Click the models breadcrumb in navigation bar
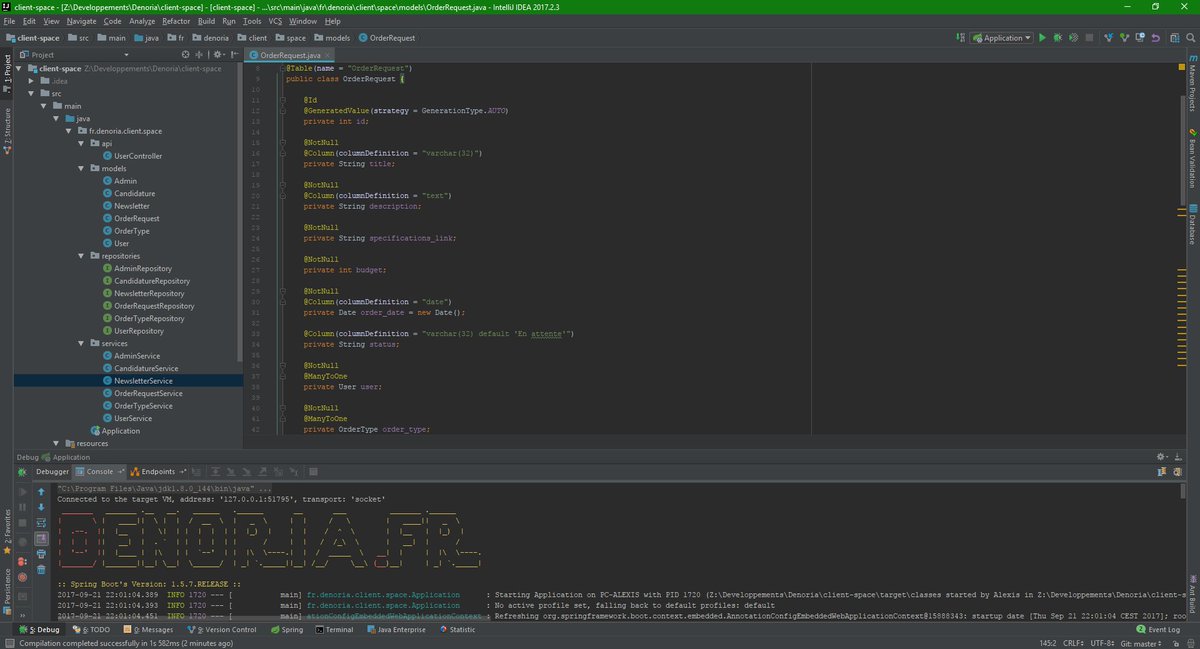The image size is (1200, 649). coord(332,38)
